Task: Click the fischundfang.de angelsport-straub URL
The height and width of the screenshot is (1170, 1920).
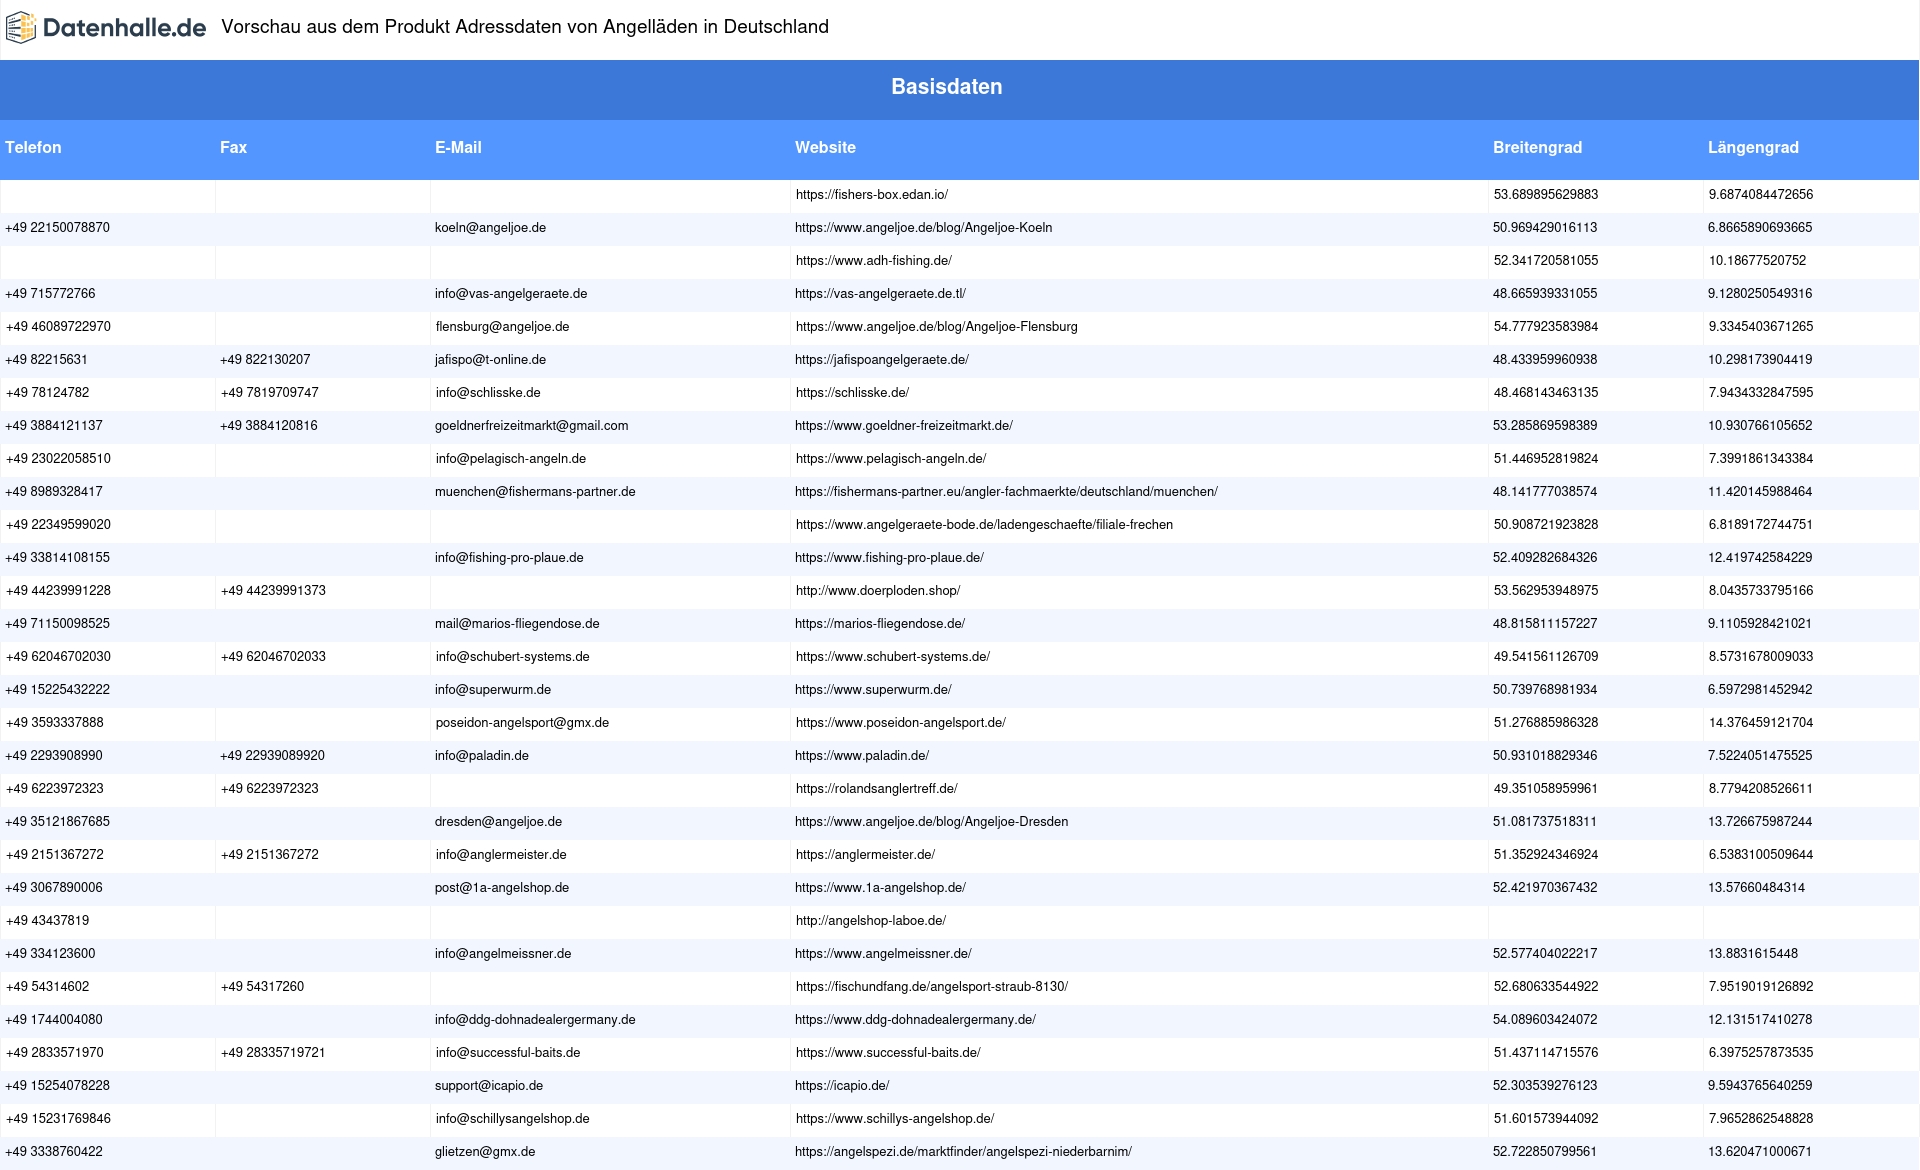Action: [x=932, y=987]
